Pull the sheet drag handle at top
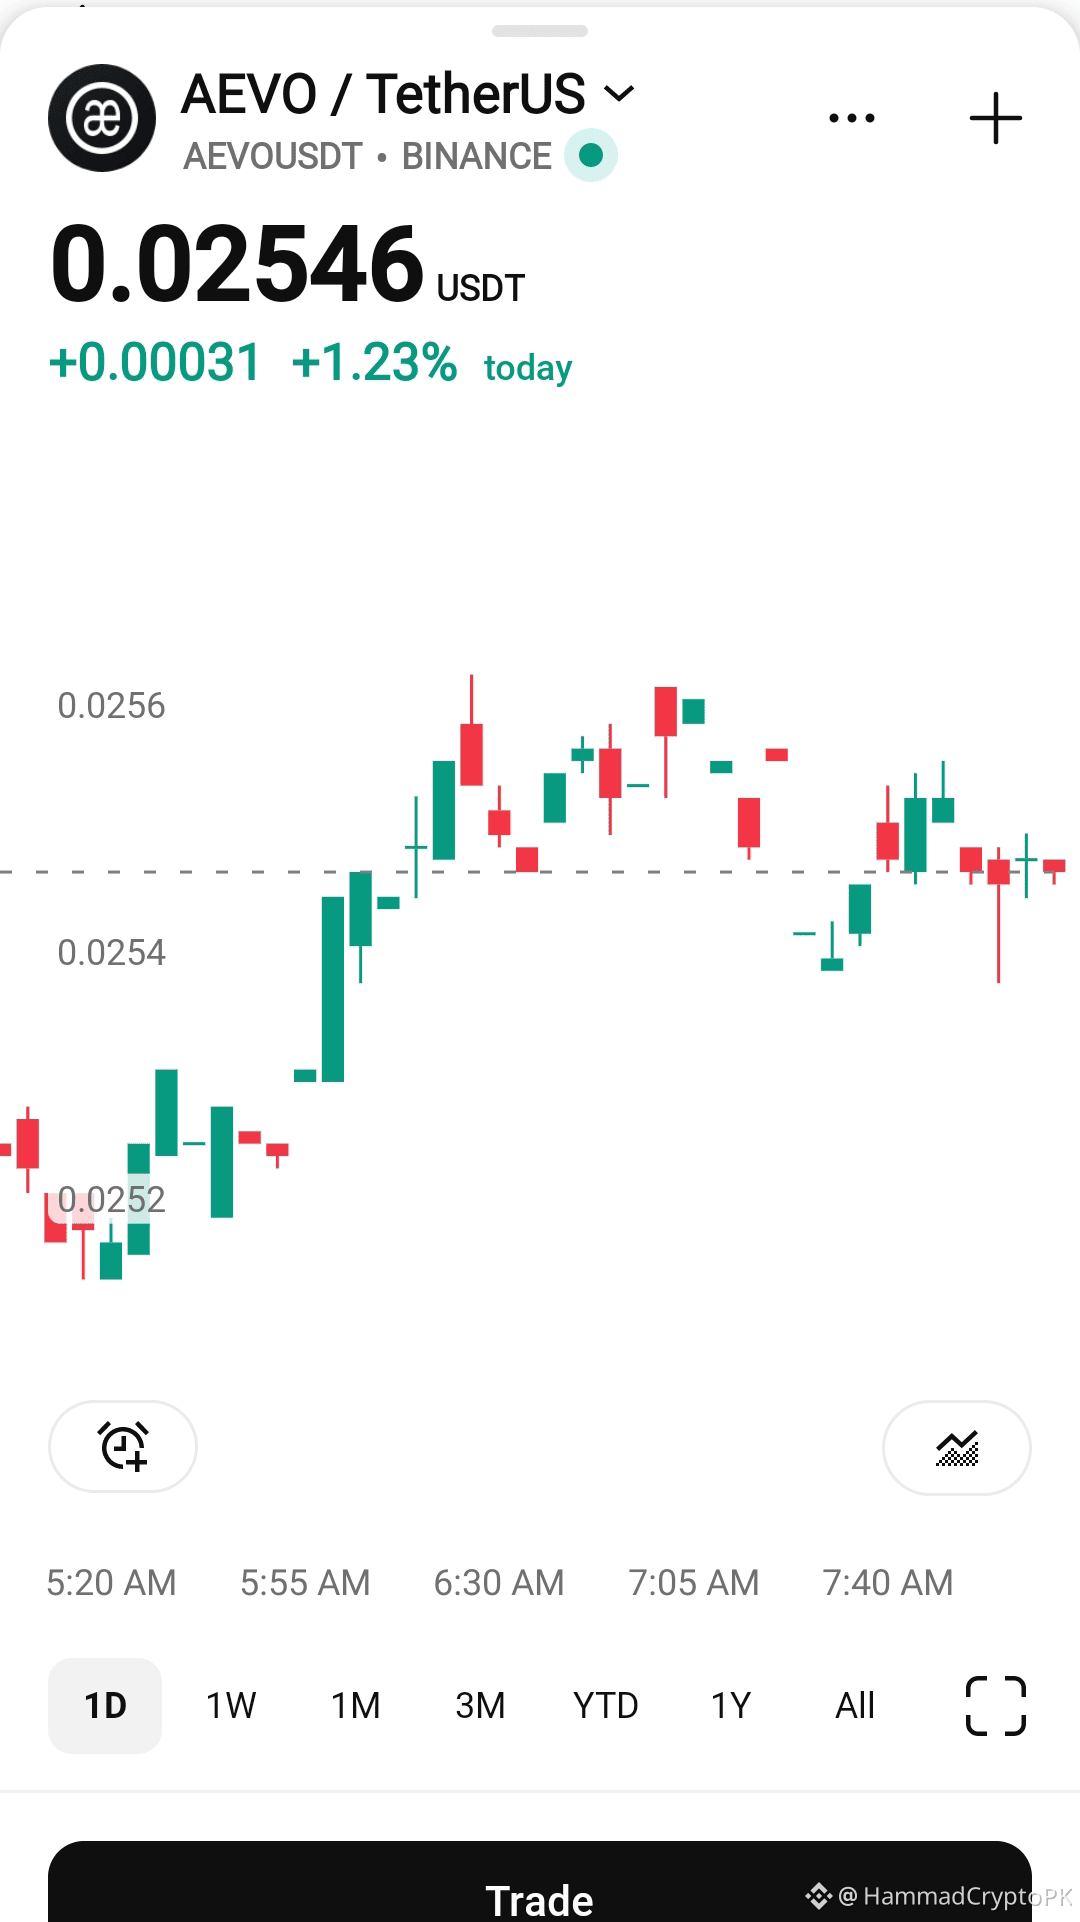The height and width of the screenshot is (1922, 1080). point(540,31)
